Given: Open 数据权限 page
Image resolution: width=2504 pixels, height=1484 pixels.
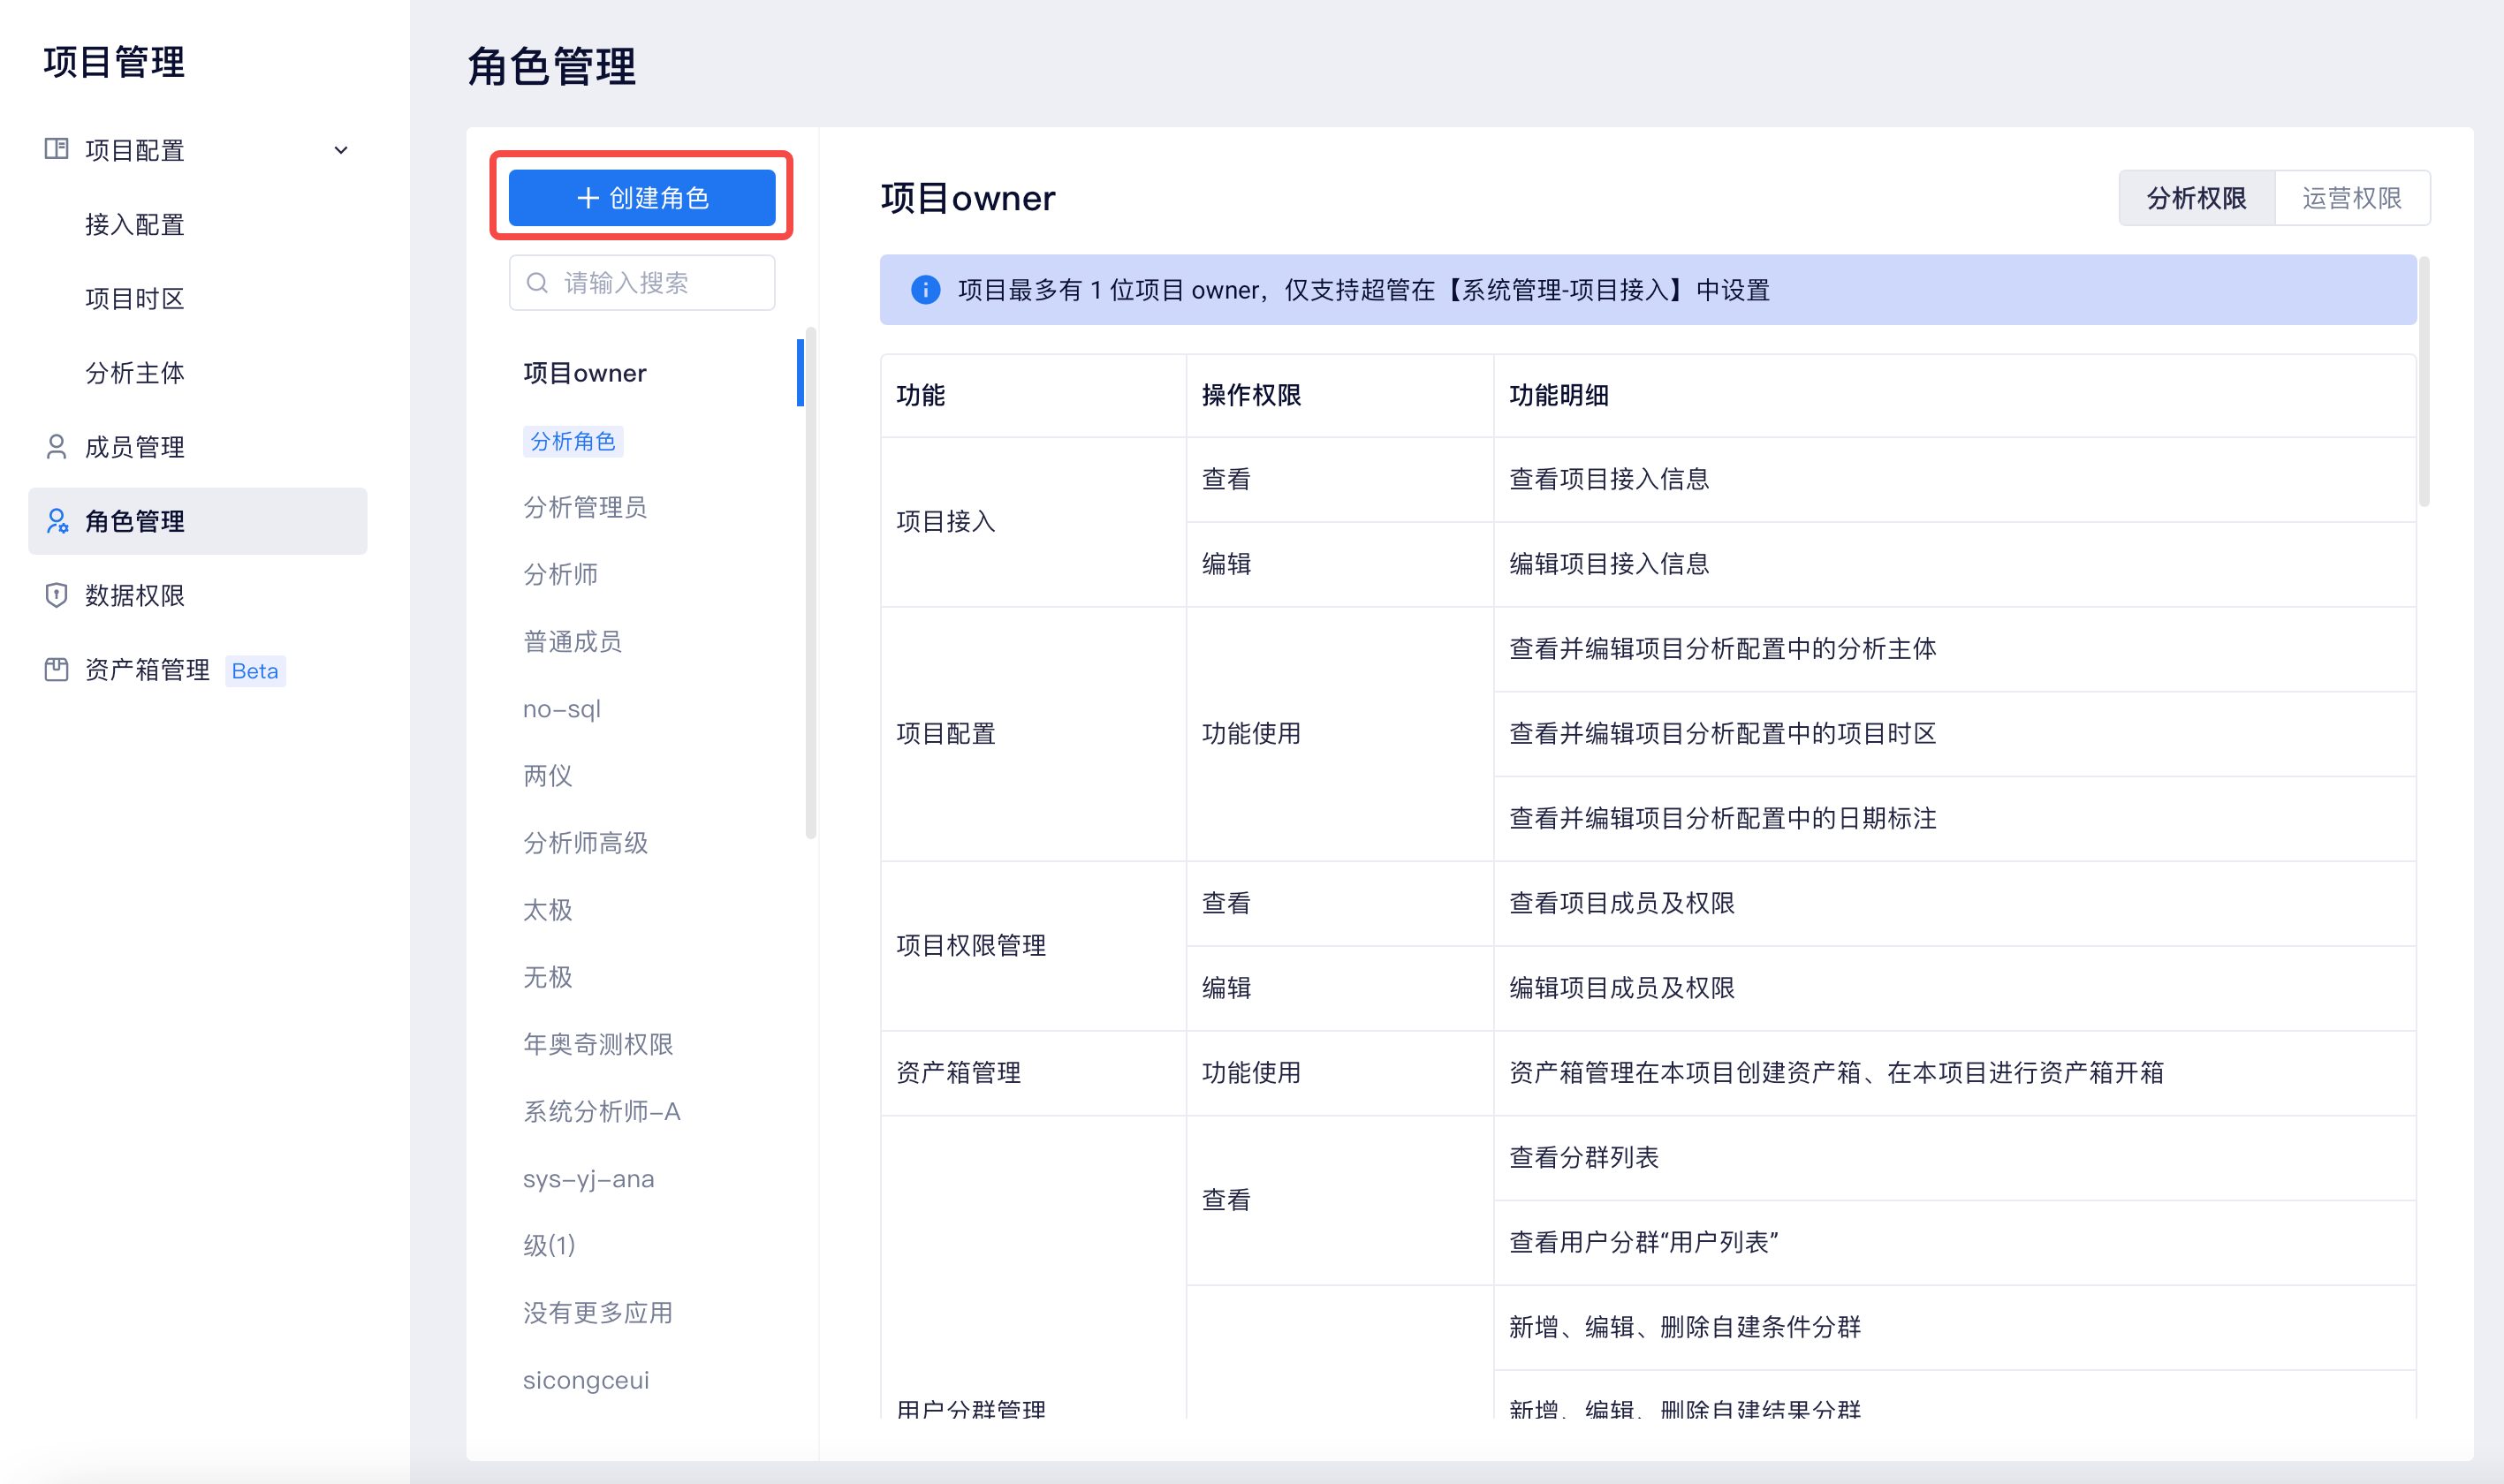Looking at the screenshot, I should [198, 595].
